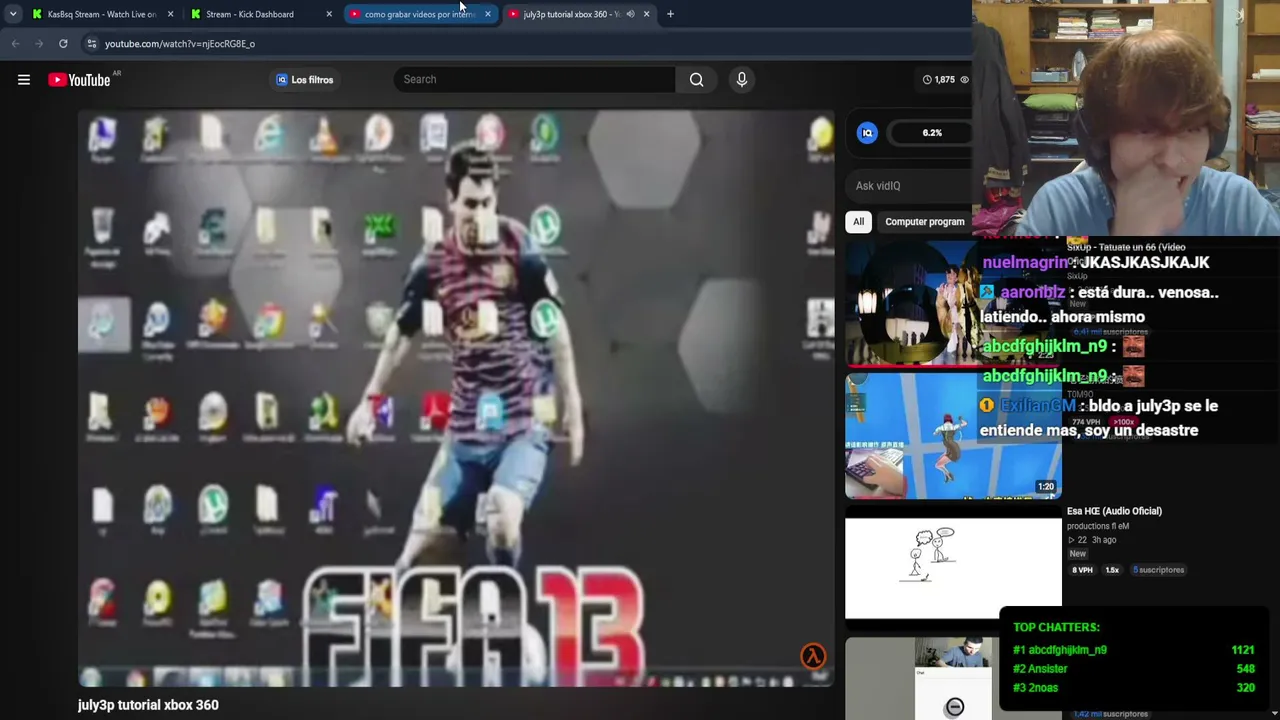The height and width of the screenshot is (720, 1280).
Task: Toggle the eye icon beside 1,875
Action: pos(964,80)
